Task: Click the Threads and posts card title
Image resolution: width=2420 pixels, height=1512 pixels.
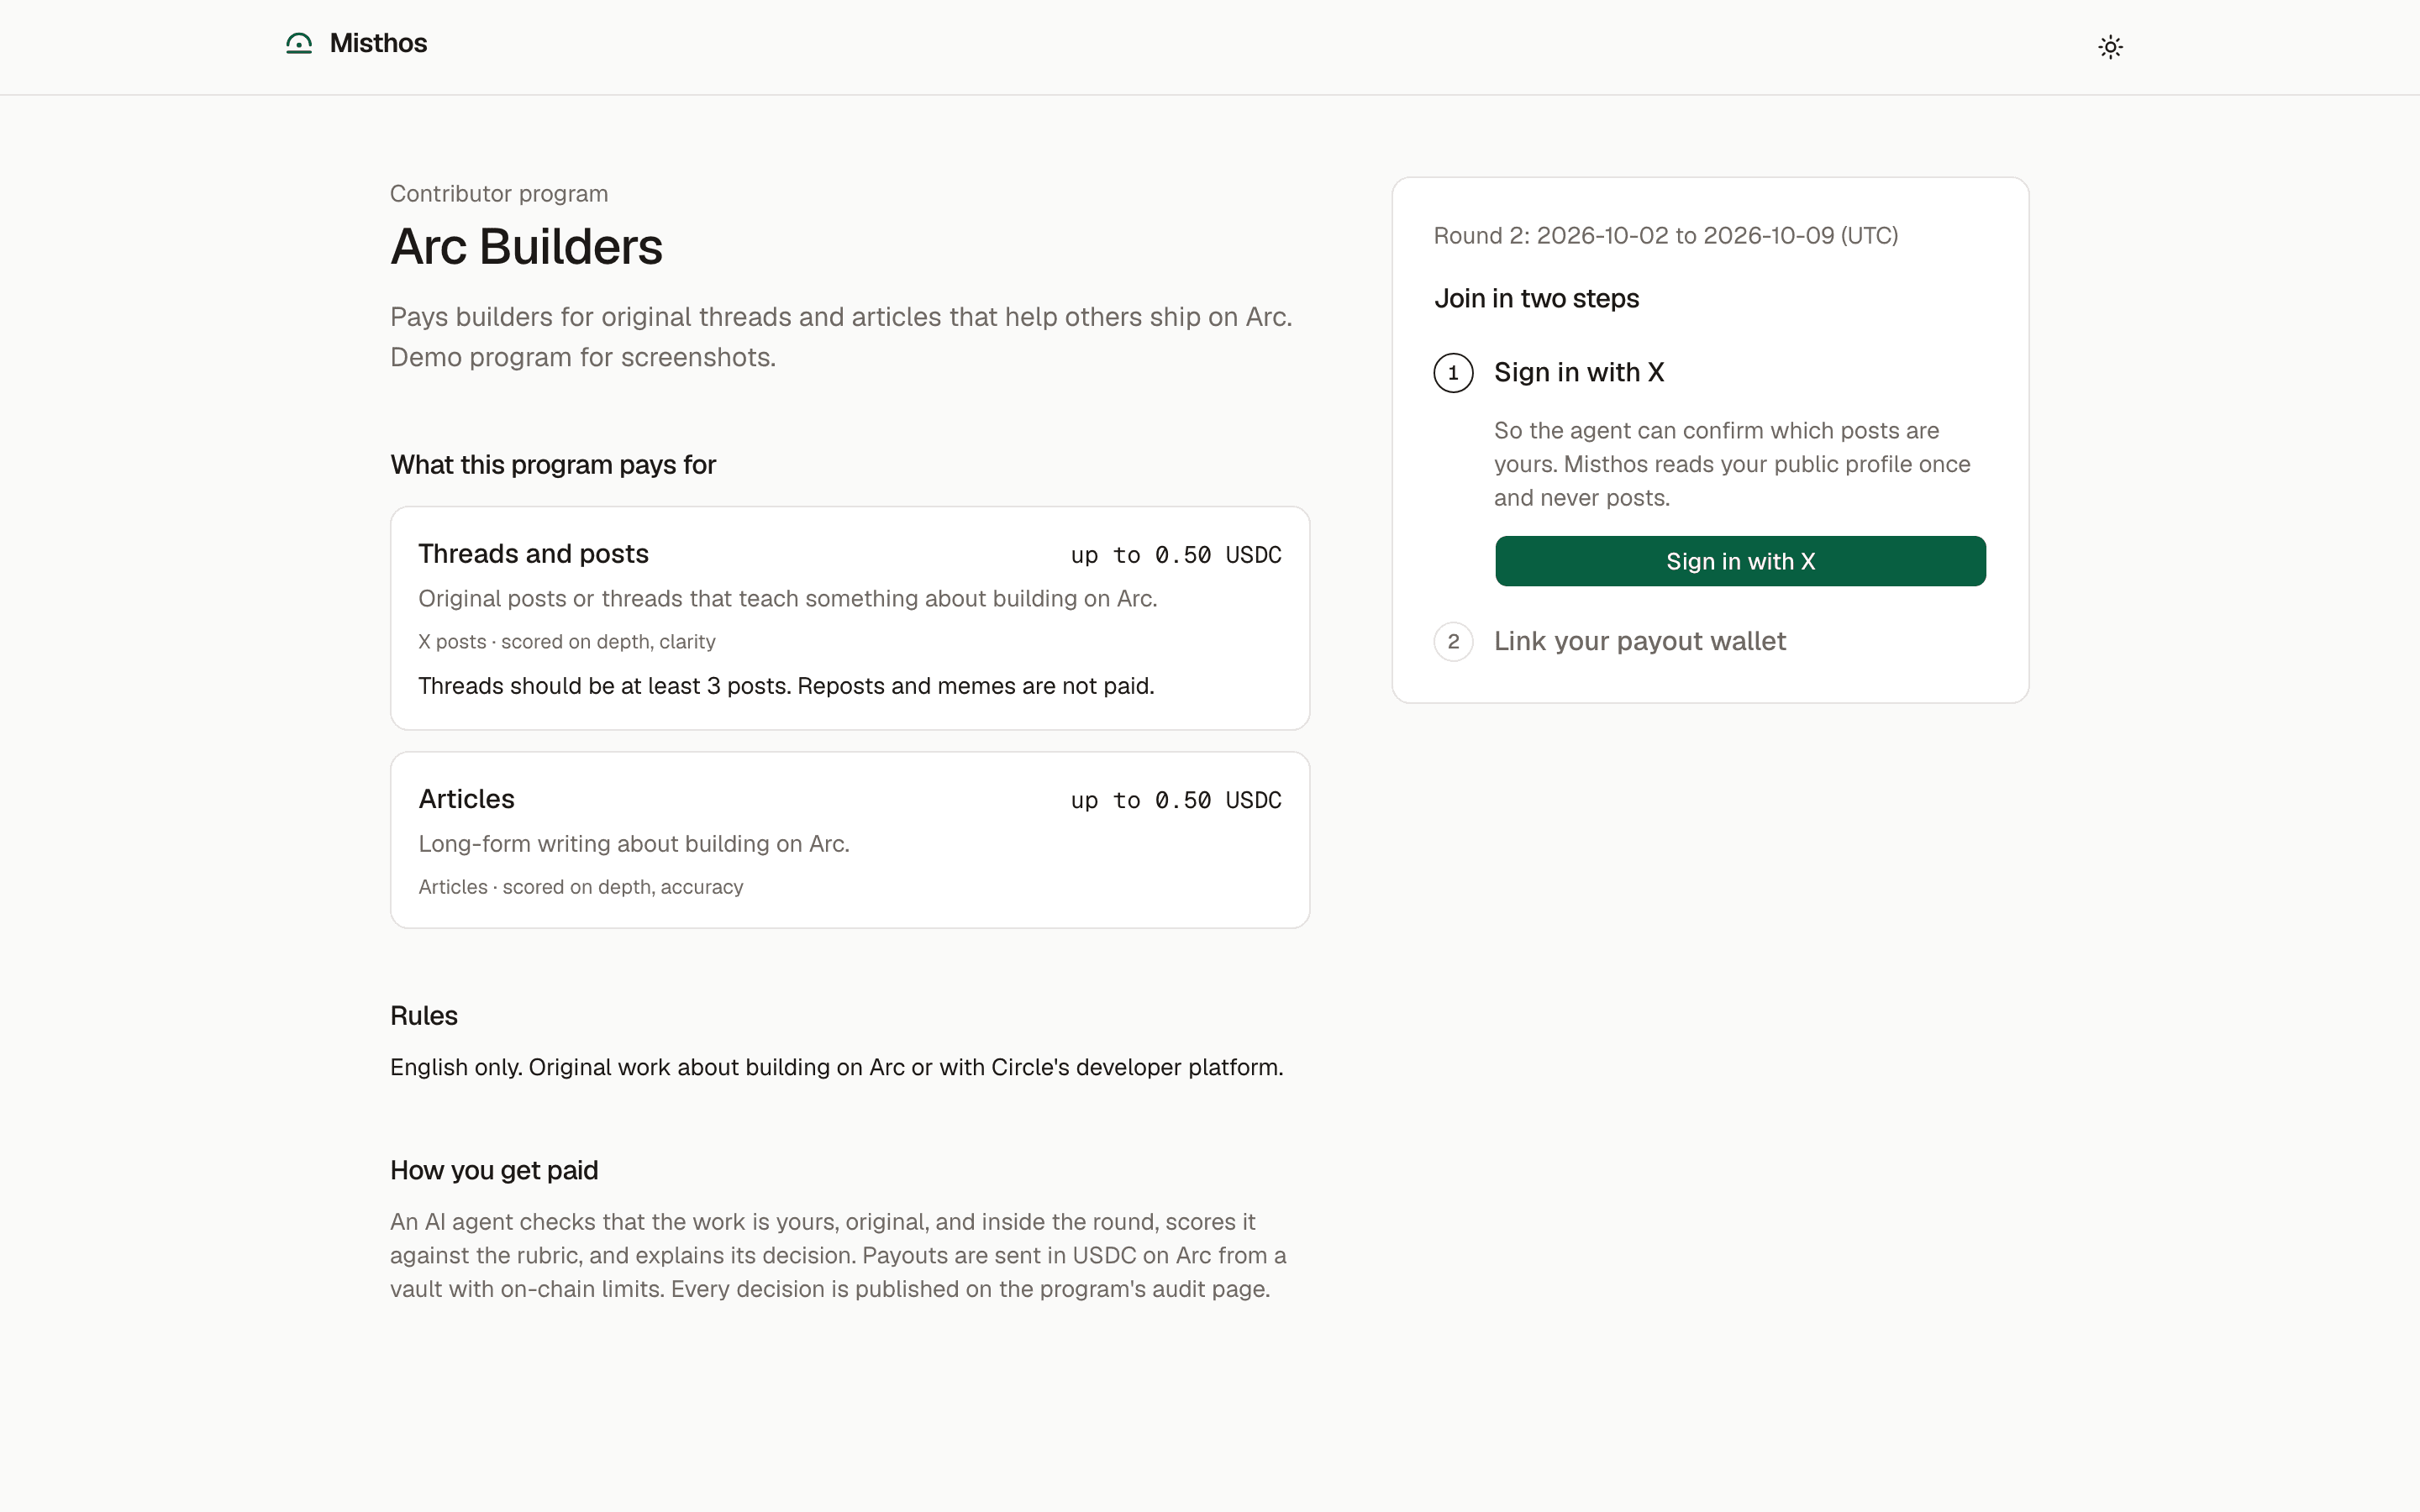Action: pos(533,554)
